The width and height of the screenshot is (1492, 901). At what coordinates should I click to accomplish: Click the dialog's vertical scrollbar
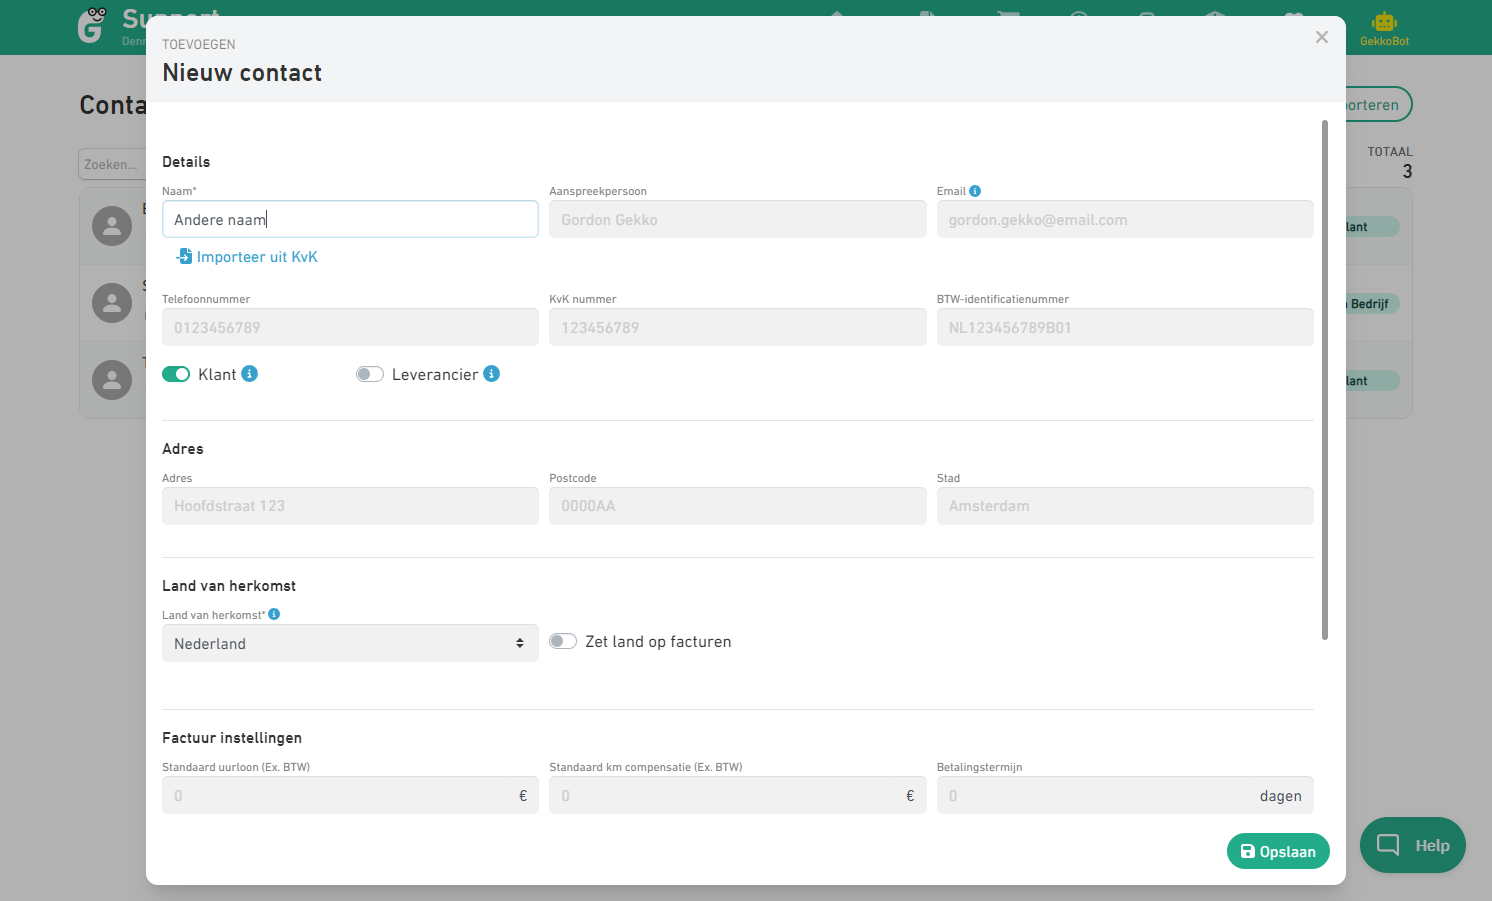click(1325, 380)
